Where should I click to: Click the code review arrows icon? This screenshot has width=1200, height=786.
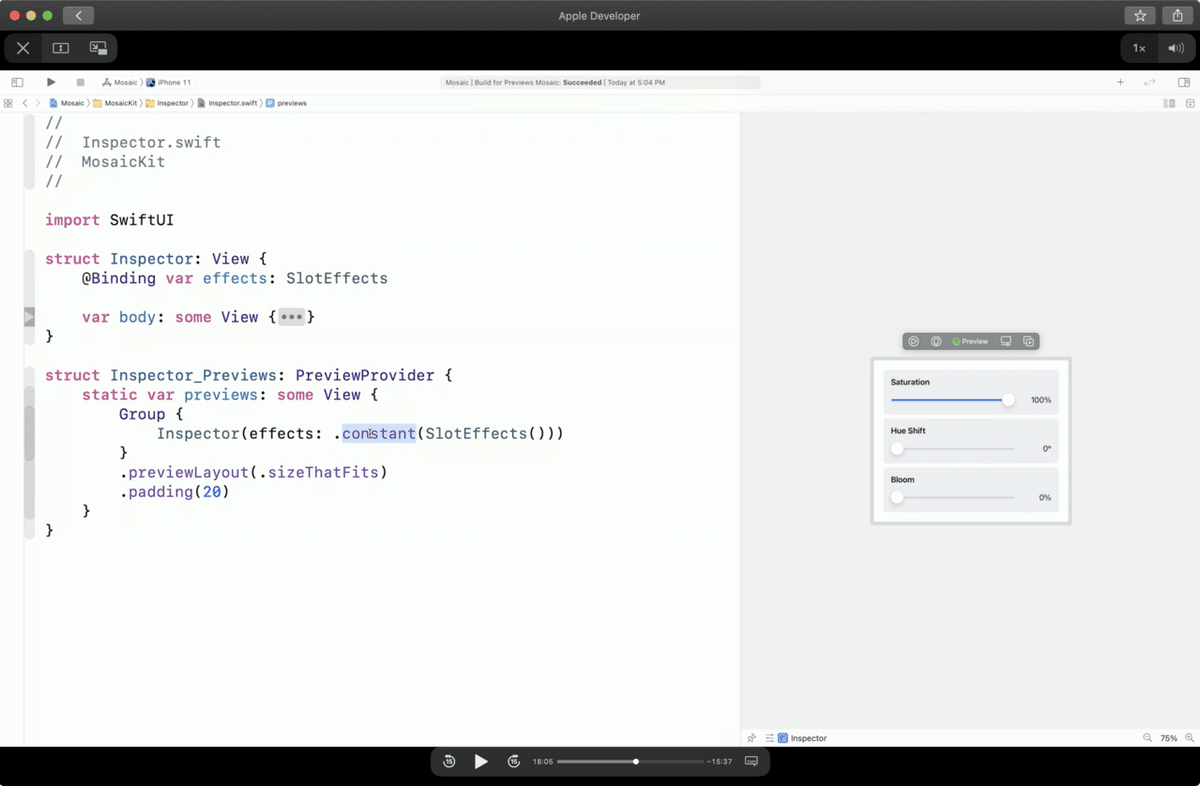point(1150,82)
